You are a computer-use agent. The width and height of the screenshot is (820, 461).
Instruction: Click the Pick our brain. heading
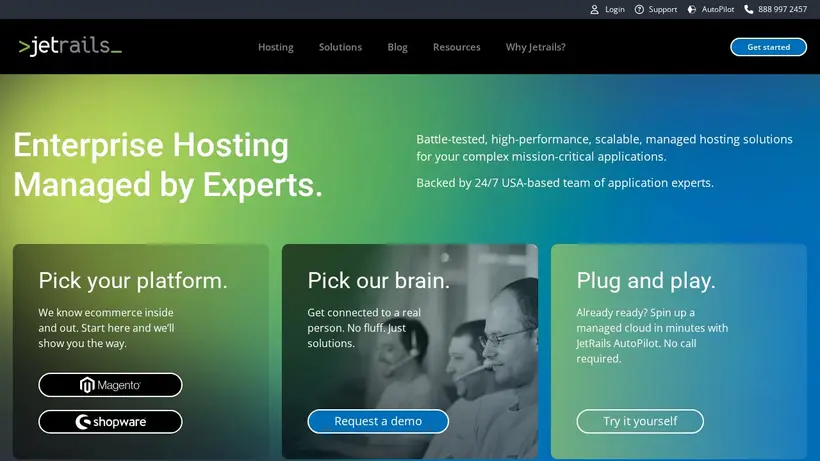tap(379, 281)
